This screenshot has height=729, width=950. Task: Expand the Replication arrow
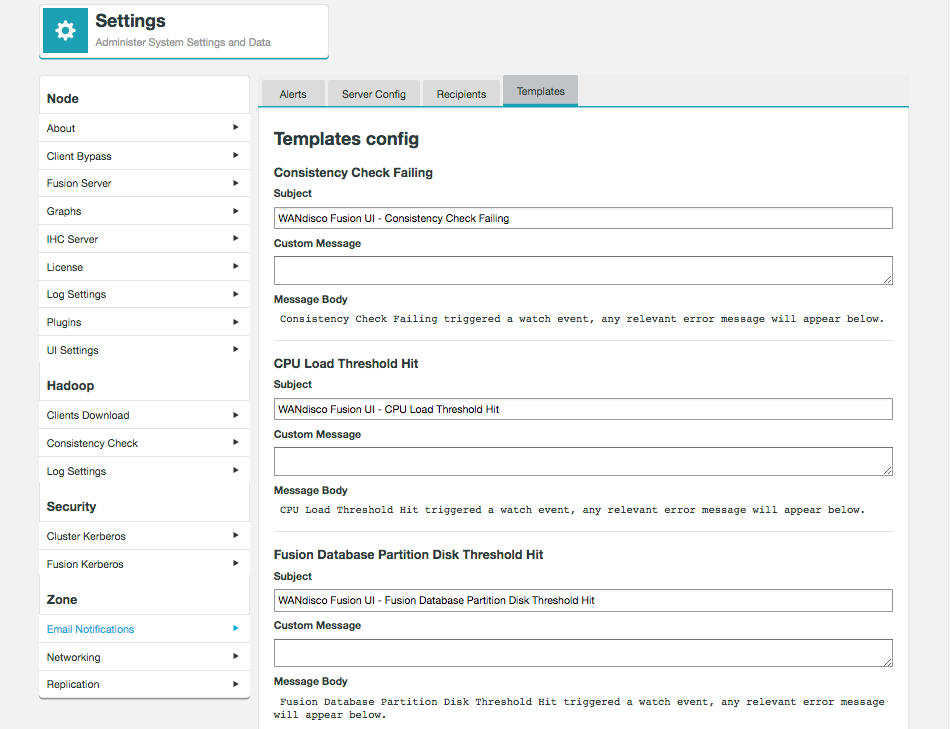click(x=236, y=684)
